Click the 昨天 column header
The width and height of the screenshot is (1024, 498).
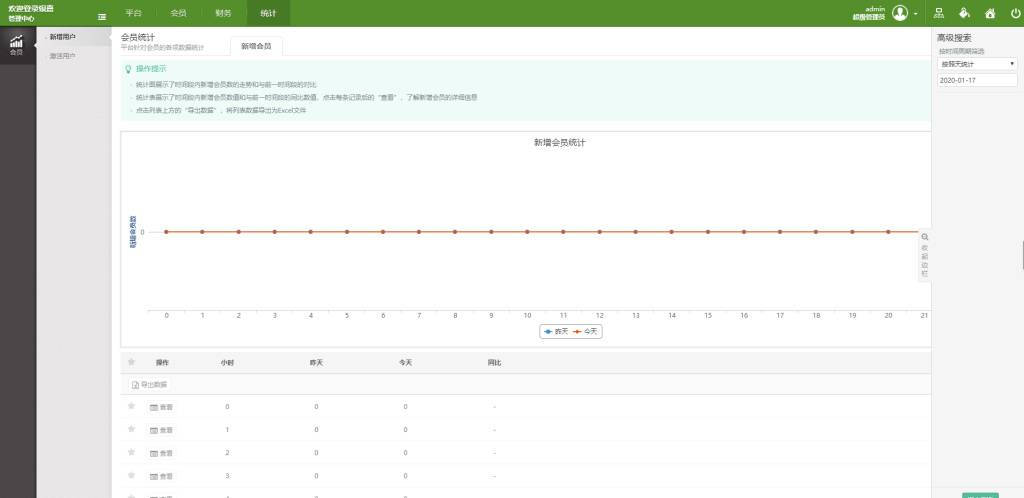pyautogui.click(x=316, y=362)
